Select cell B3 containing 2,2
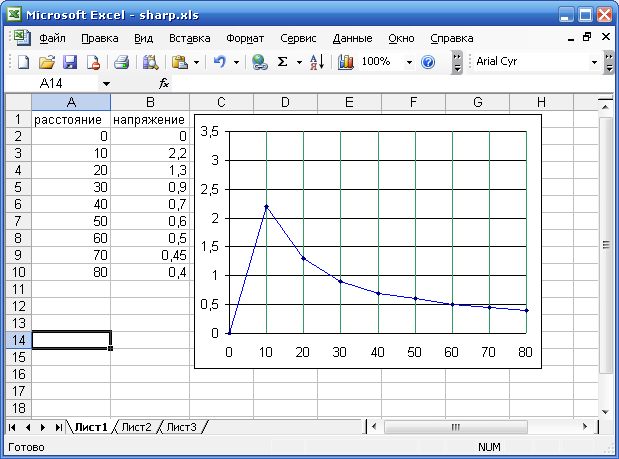 (x=150, y=153)
